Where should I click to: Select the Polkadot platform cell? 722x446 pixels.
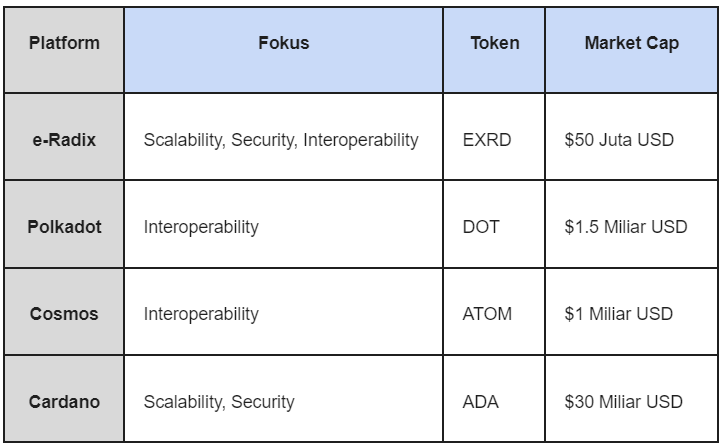click(64, 224)
